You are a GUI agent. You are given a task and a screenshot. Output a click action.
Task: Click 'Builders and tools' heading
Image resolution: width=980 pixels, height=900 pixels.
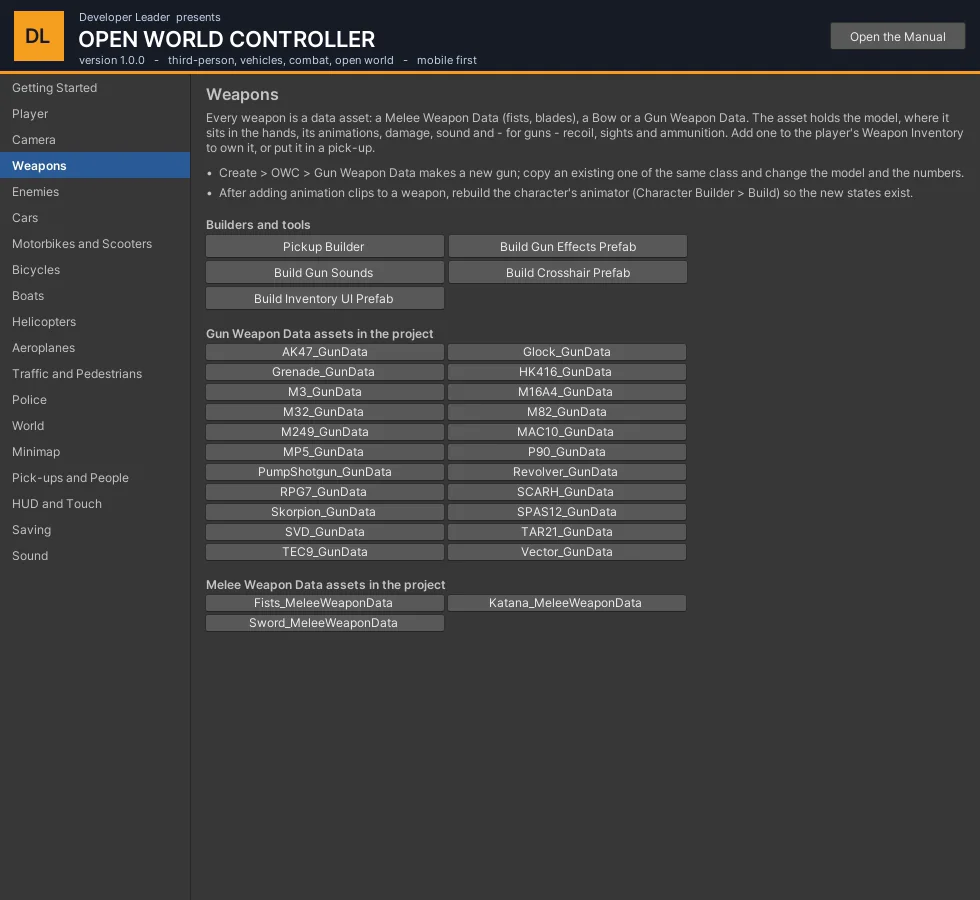pos(258,225)
